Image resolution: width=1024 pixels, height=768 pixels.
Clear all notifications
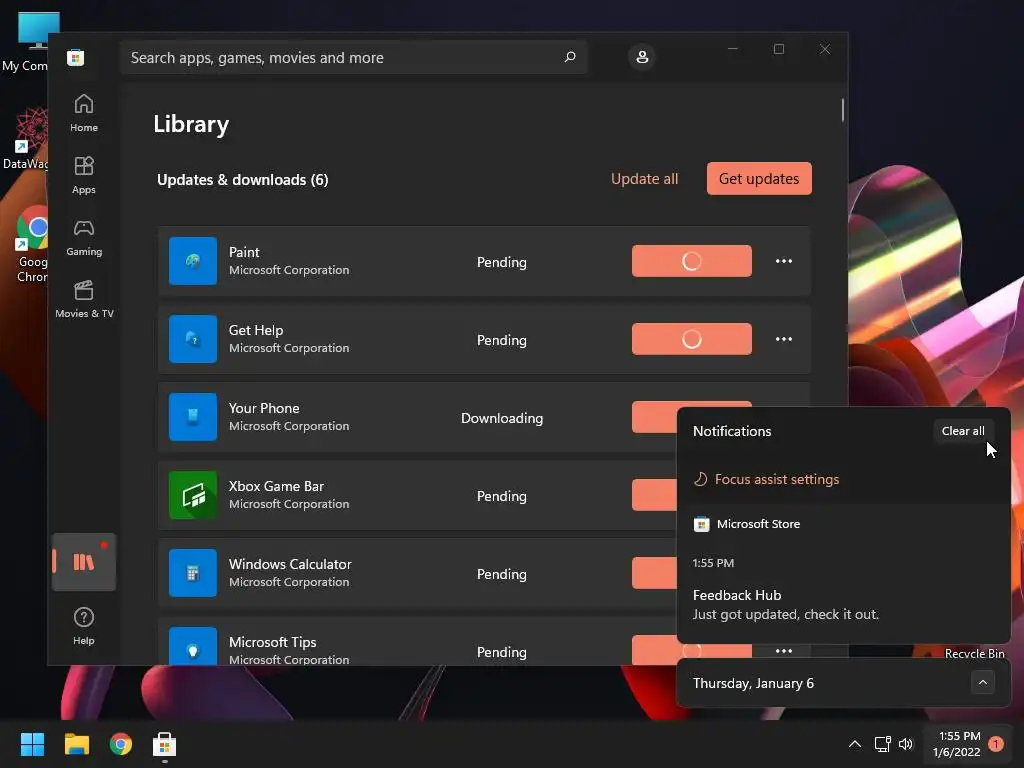963,431
